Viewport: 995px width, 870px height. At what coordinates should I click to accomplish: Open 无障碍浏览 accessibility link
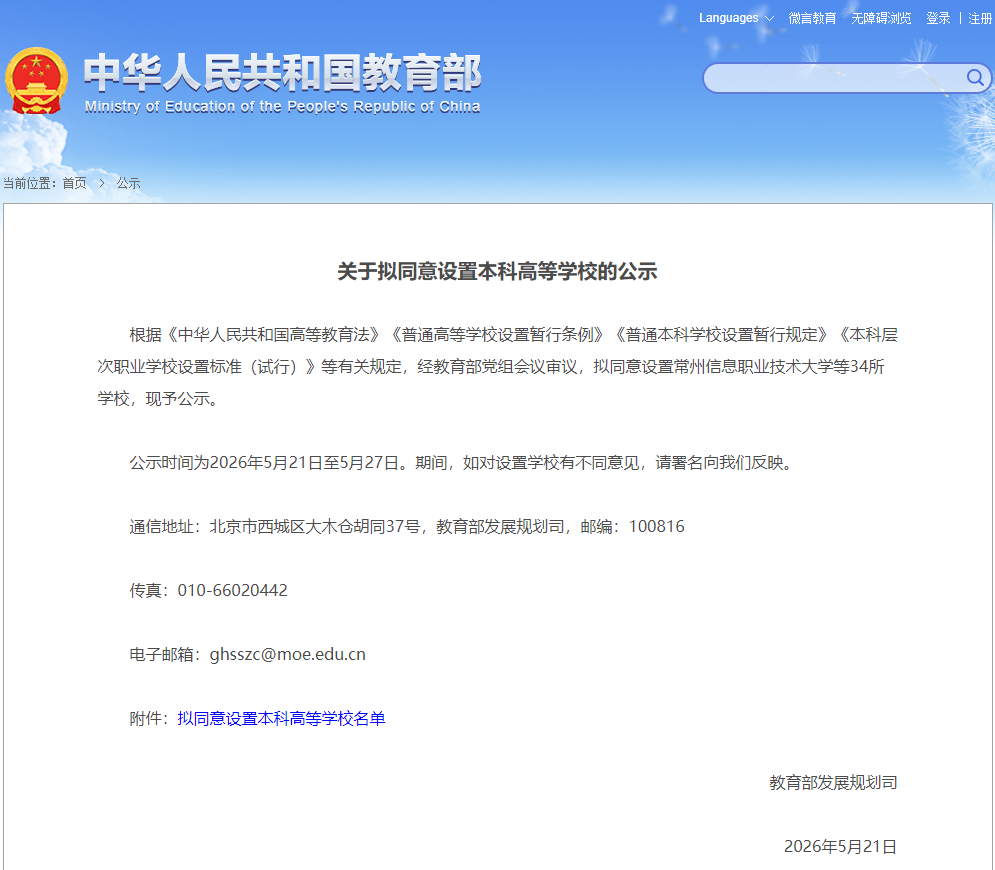pyautogui.click(x=881, y=18)
